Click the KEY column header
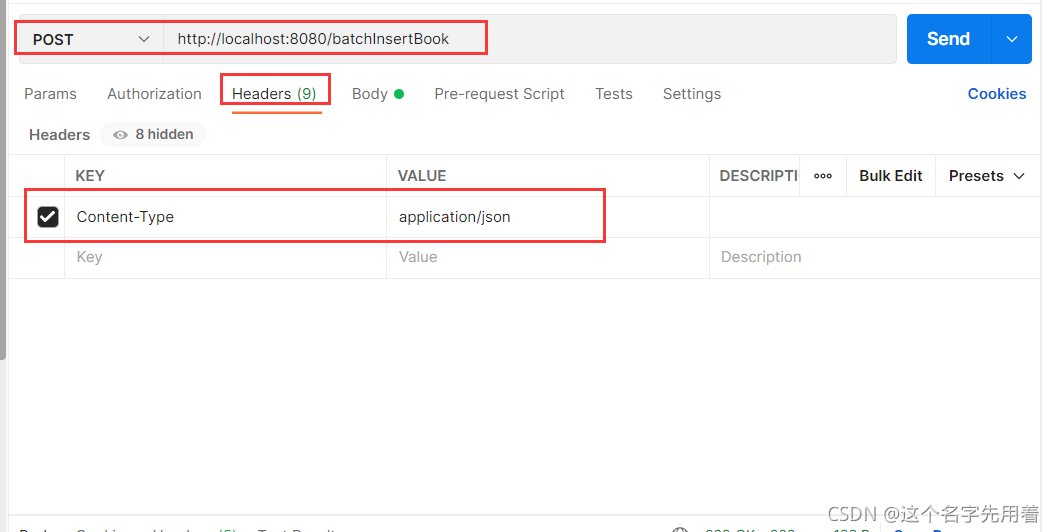This screenshot has width=1054, height=532. [x=90, y=176]
